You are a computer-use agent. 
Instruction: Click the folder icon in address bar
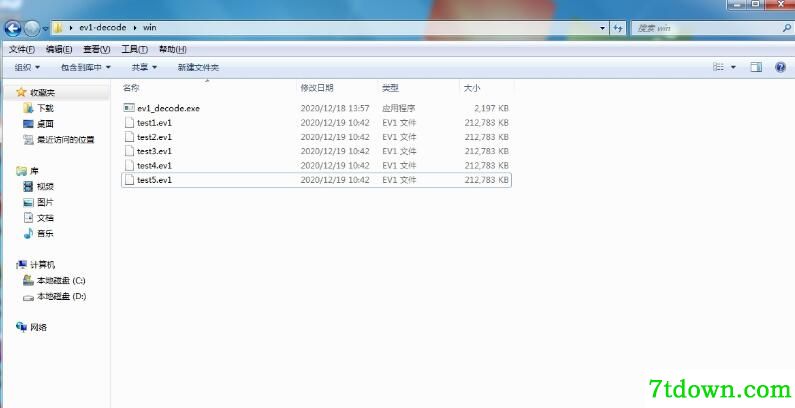[58, 28]
